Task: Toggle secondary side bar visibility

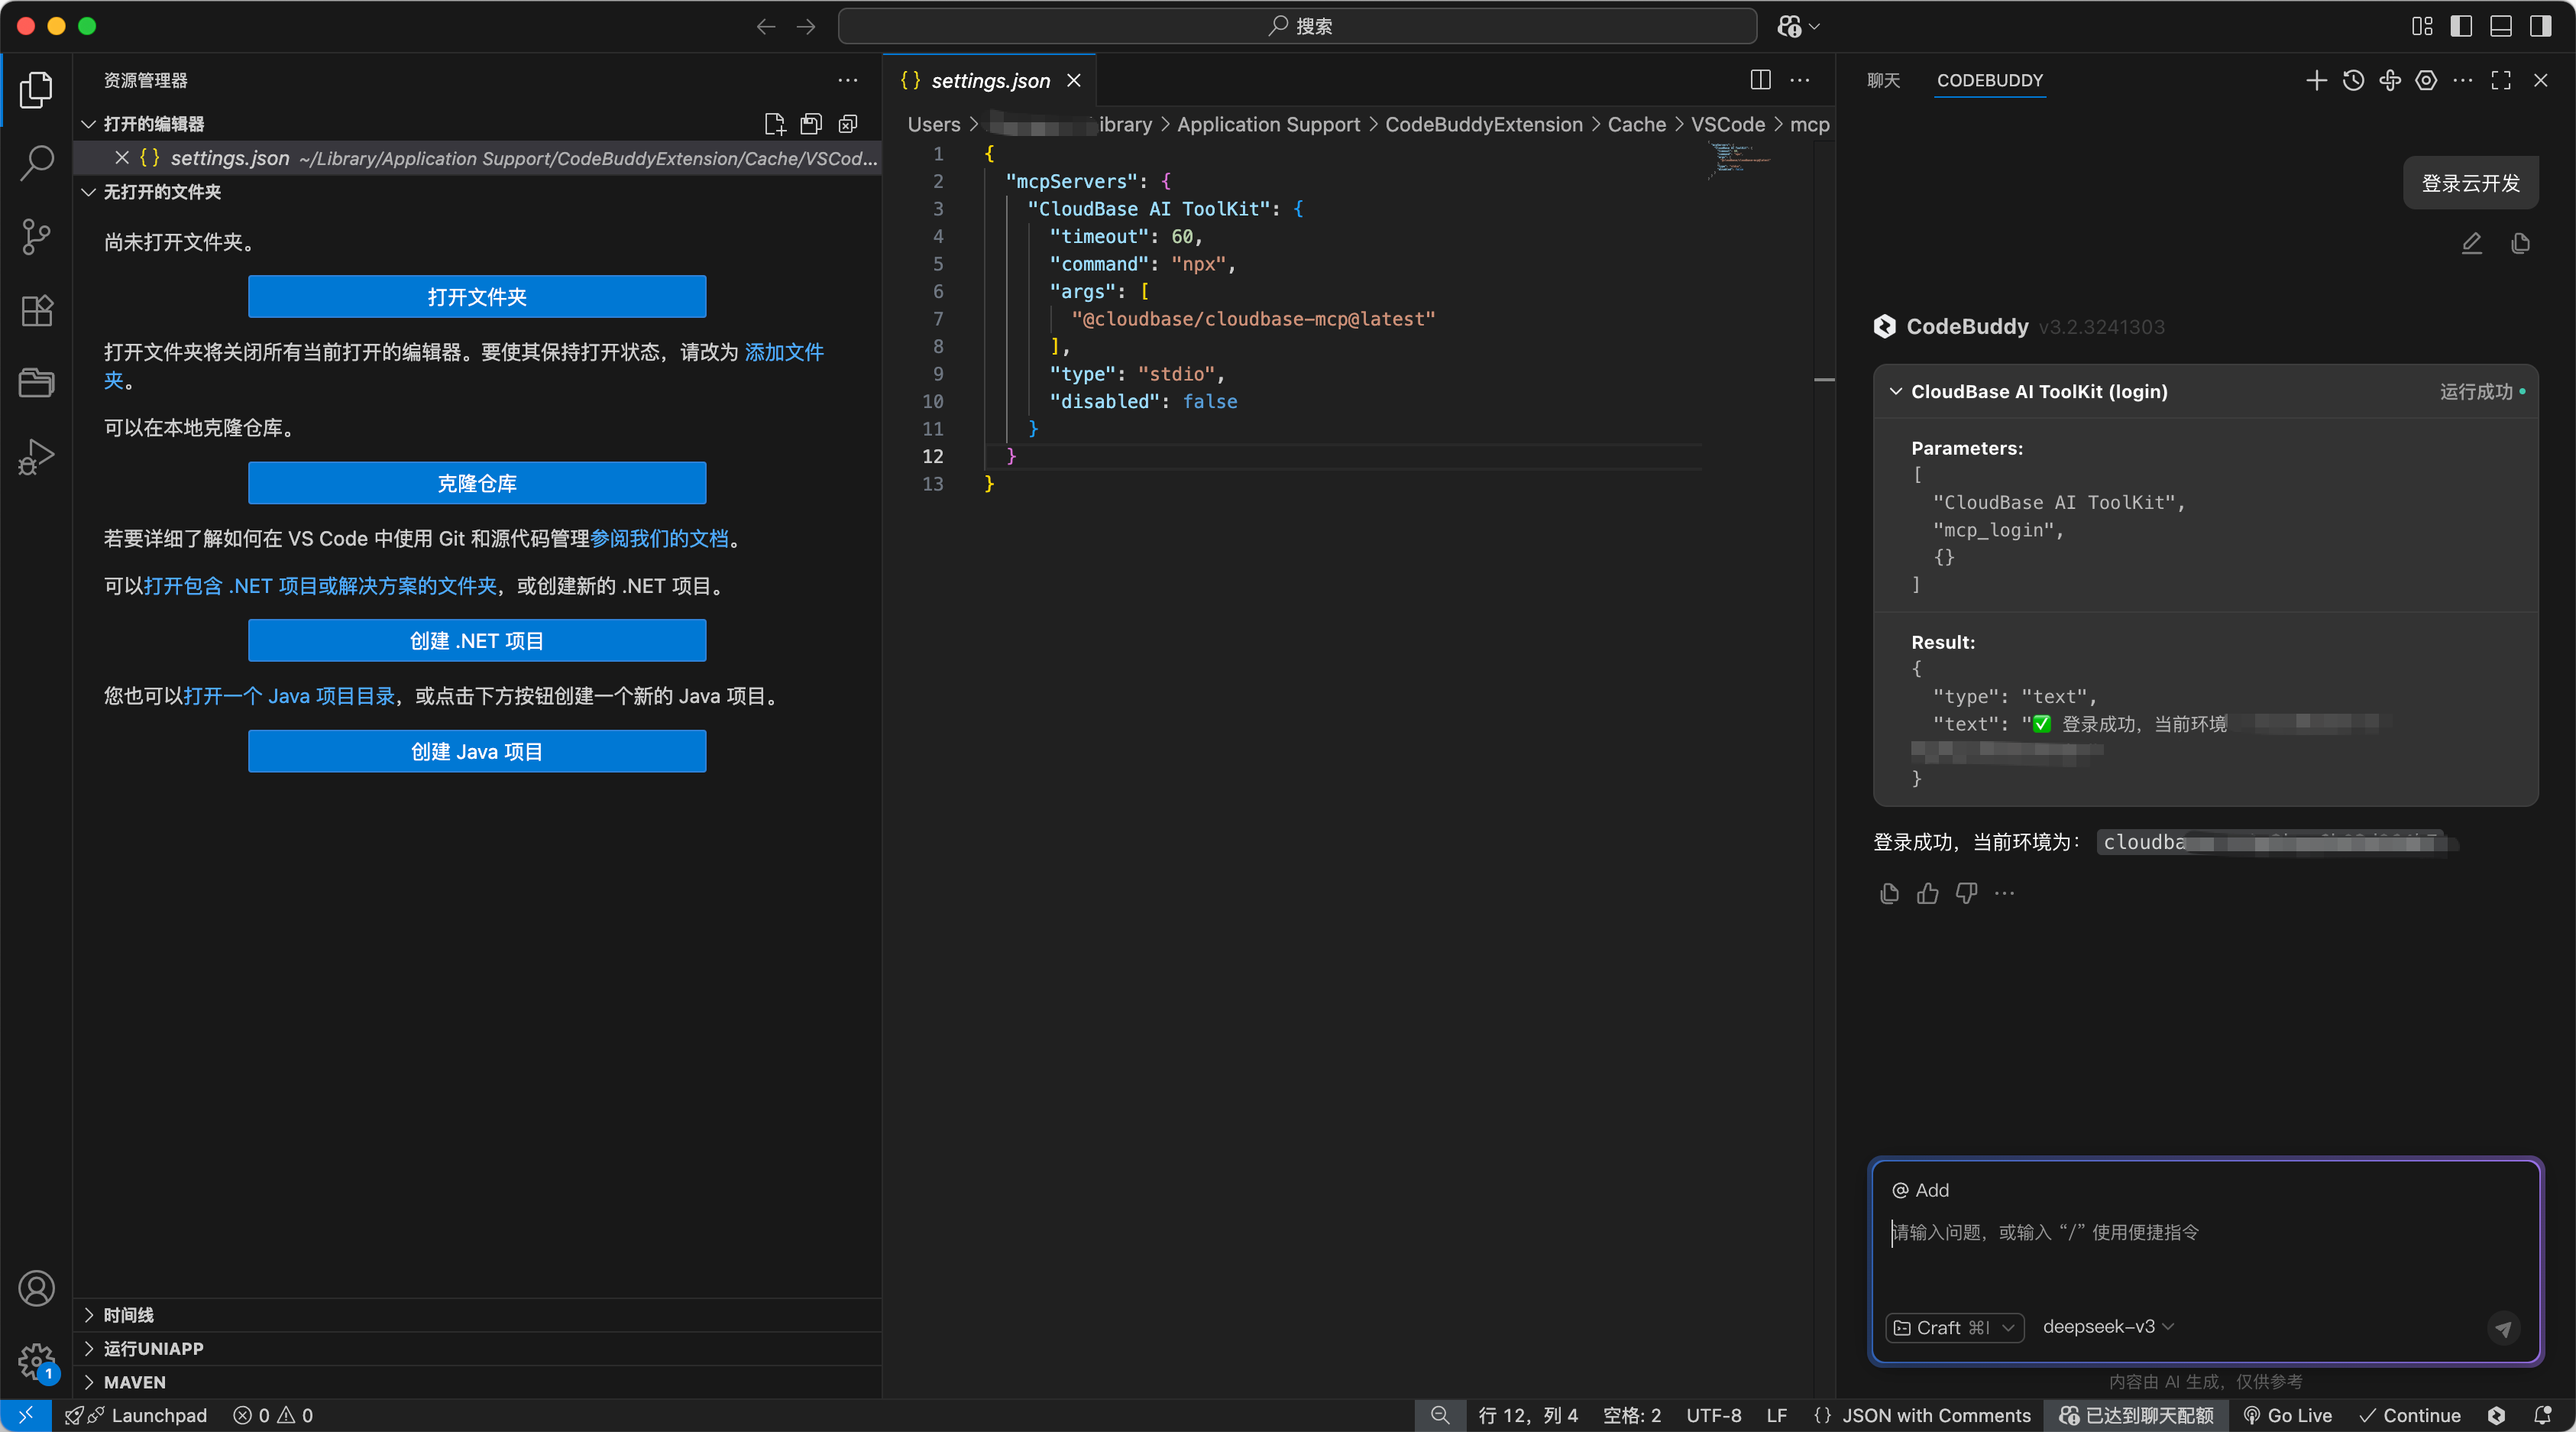Action: click(x=2540, y=26)
